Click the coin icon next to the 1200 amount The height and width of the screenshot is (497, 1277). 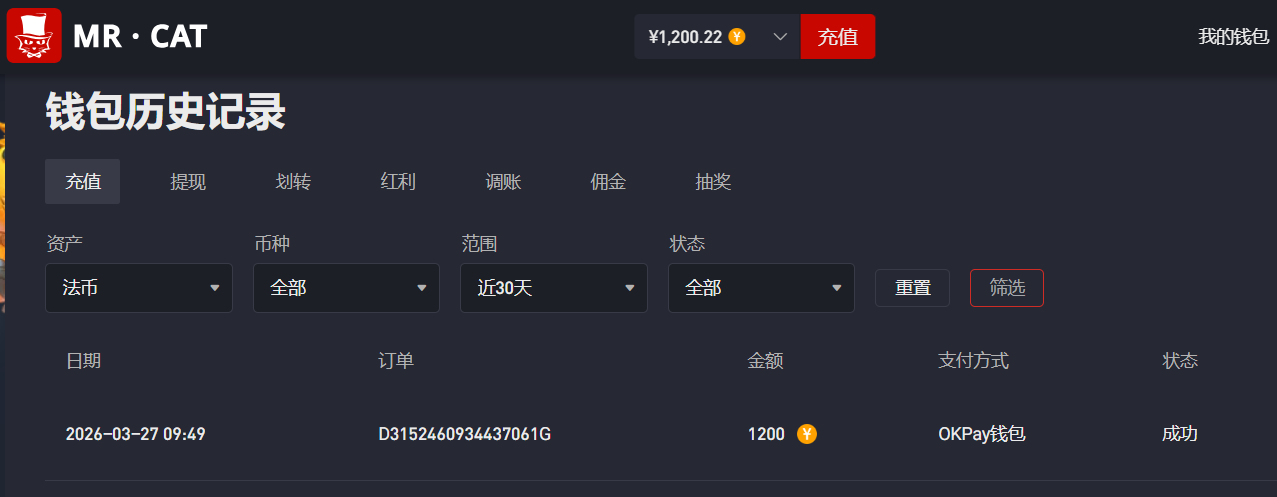807,434
